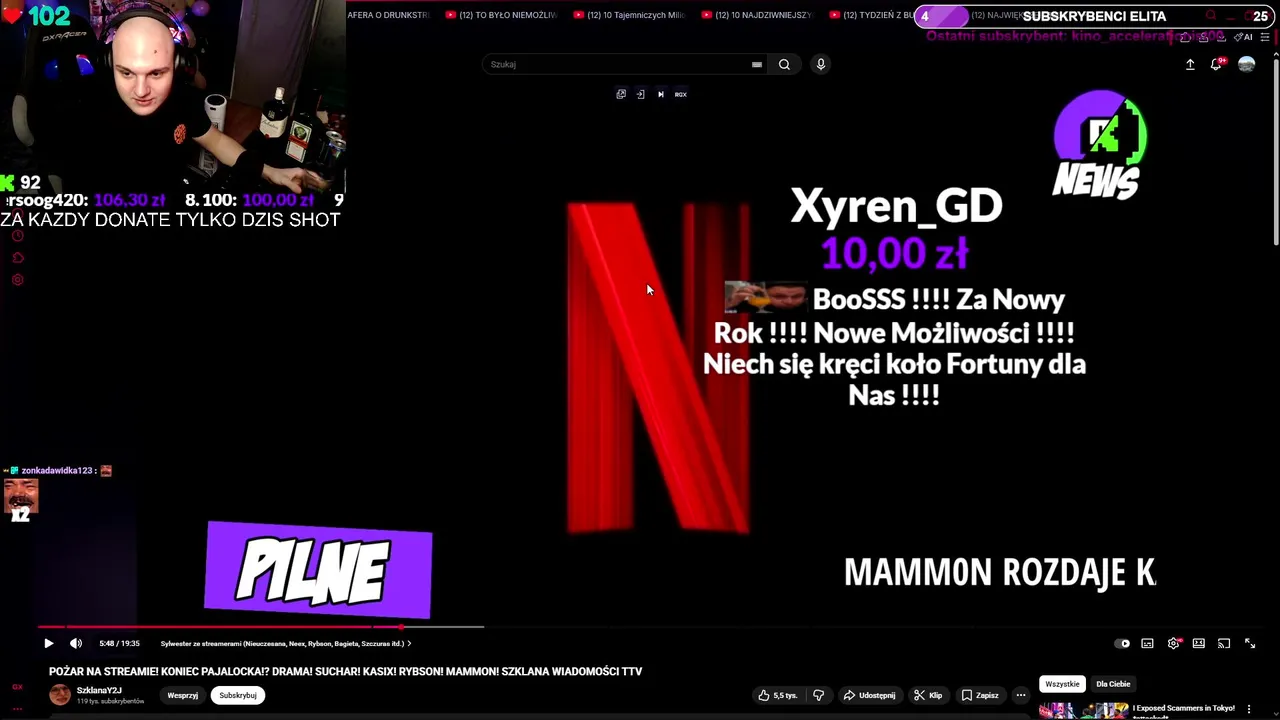Open the SzklanaY2J channel avatar
The width and height of the screenshot is (1280, 720).
(60, 695)
